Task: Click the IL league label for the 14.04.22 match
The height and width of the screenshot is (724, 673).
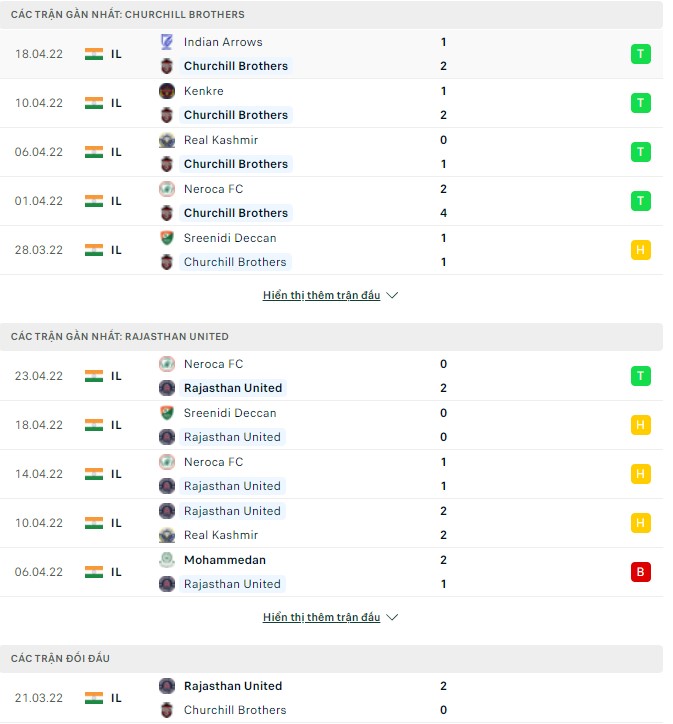Action: coord(116,474)
